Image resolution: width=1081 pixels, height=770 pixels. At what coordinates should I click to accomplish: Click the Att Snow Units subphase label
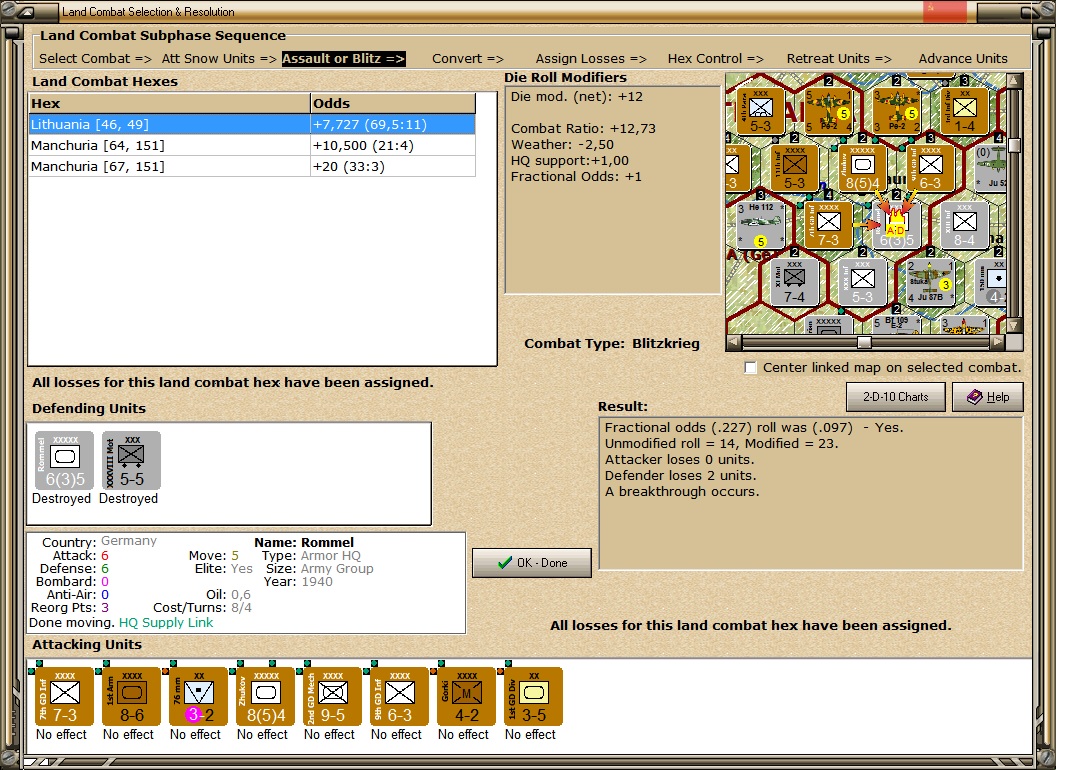(x=219, y=59)
